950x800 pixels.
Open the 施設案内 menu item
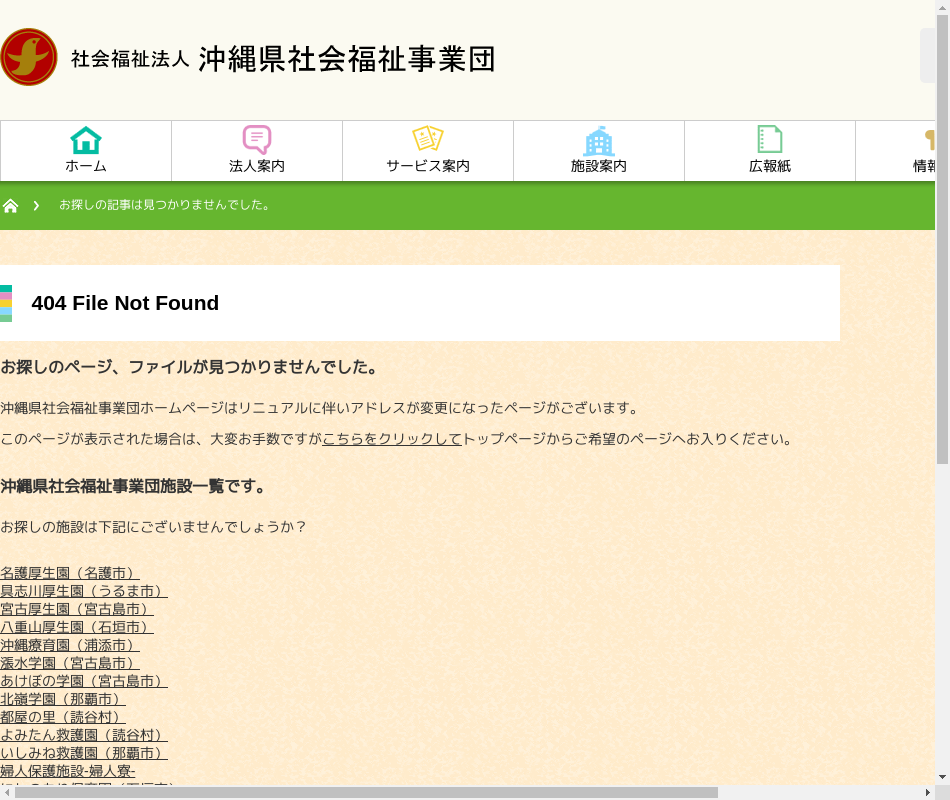click(x=599, y=166)
